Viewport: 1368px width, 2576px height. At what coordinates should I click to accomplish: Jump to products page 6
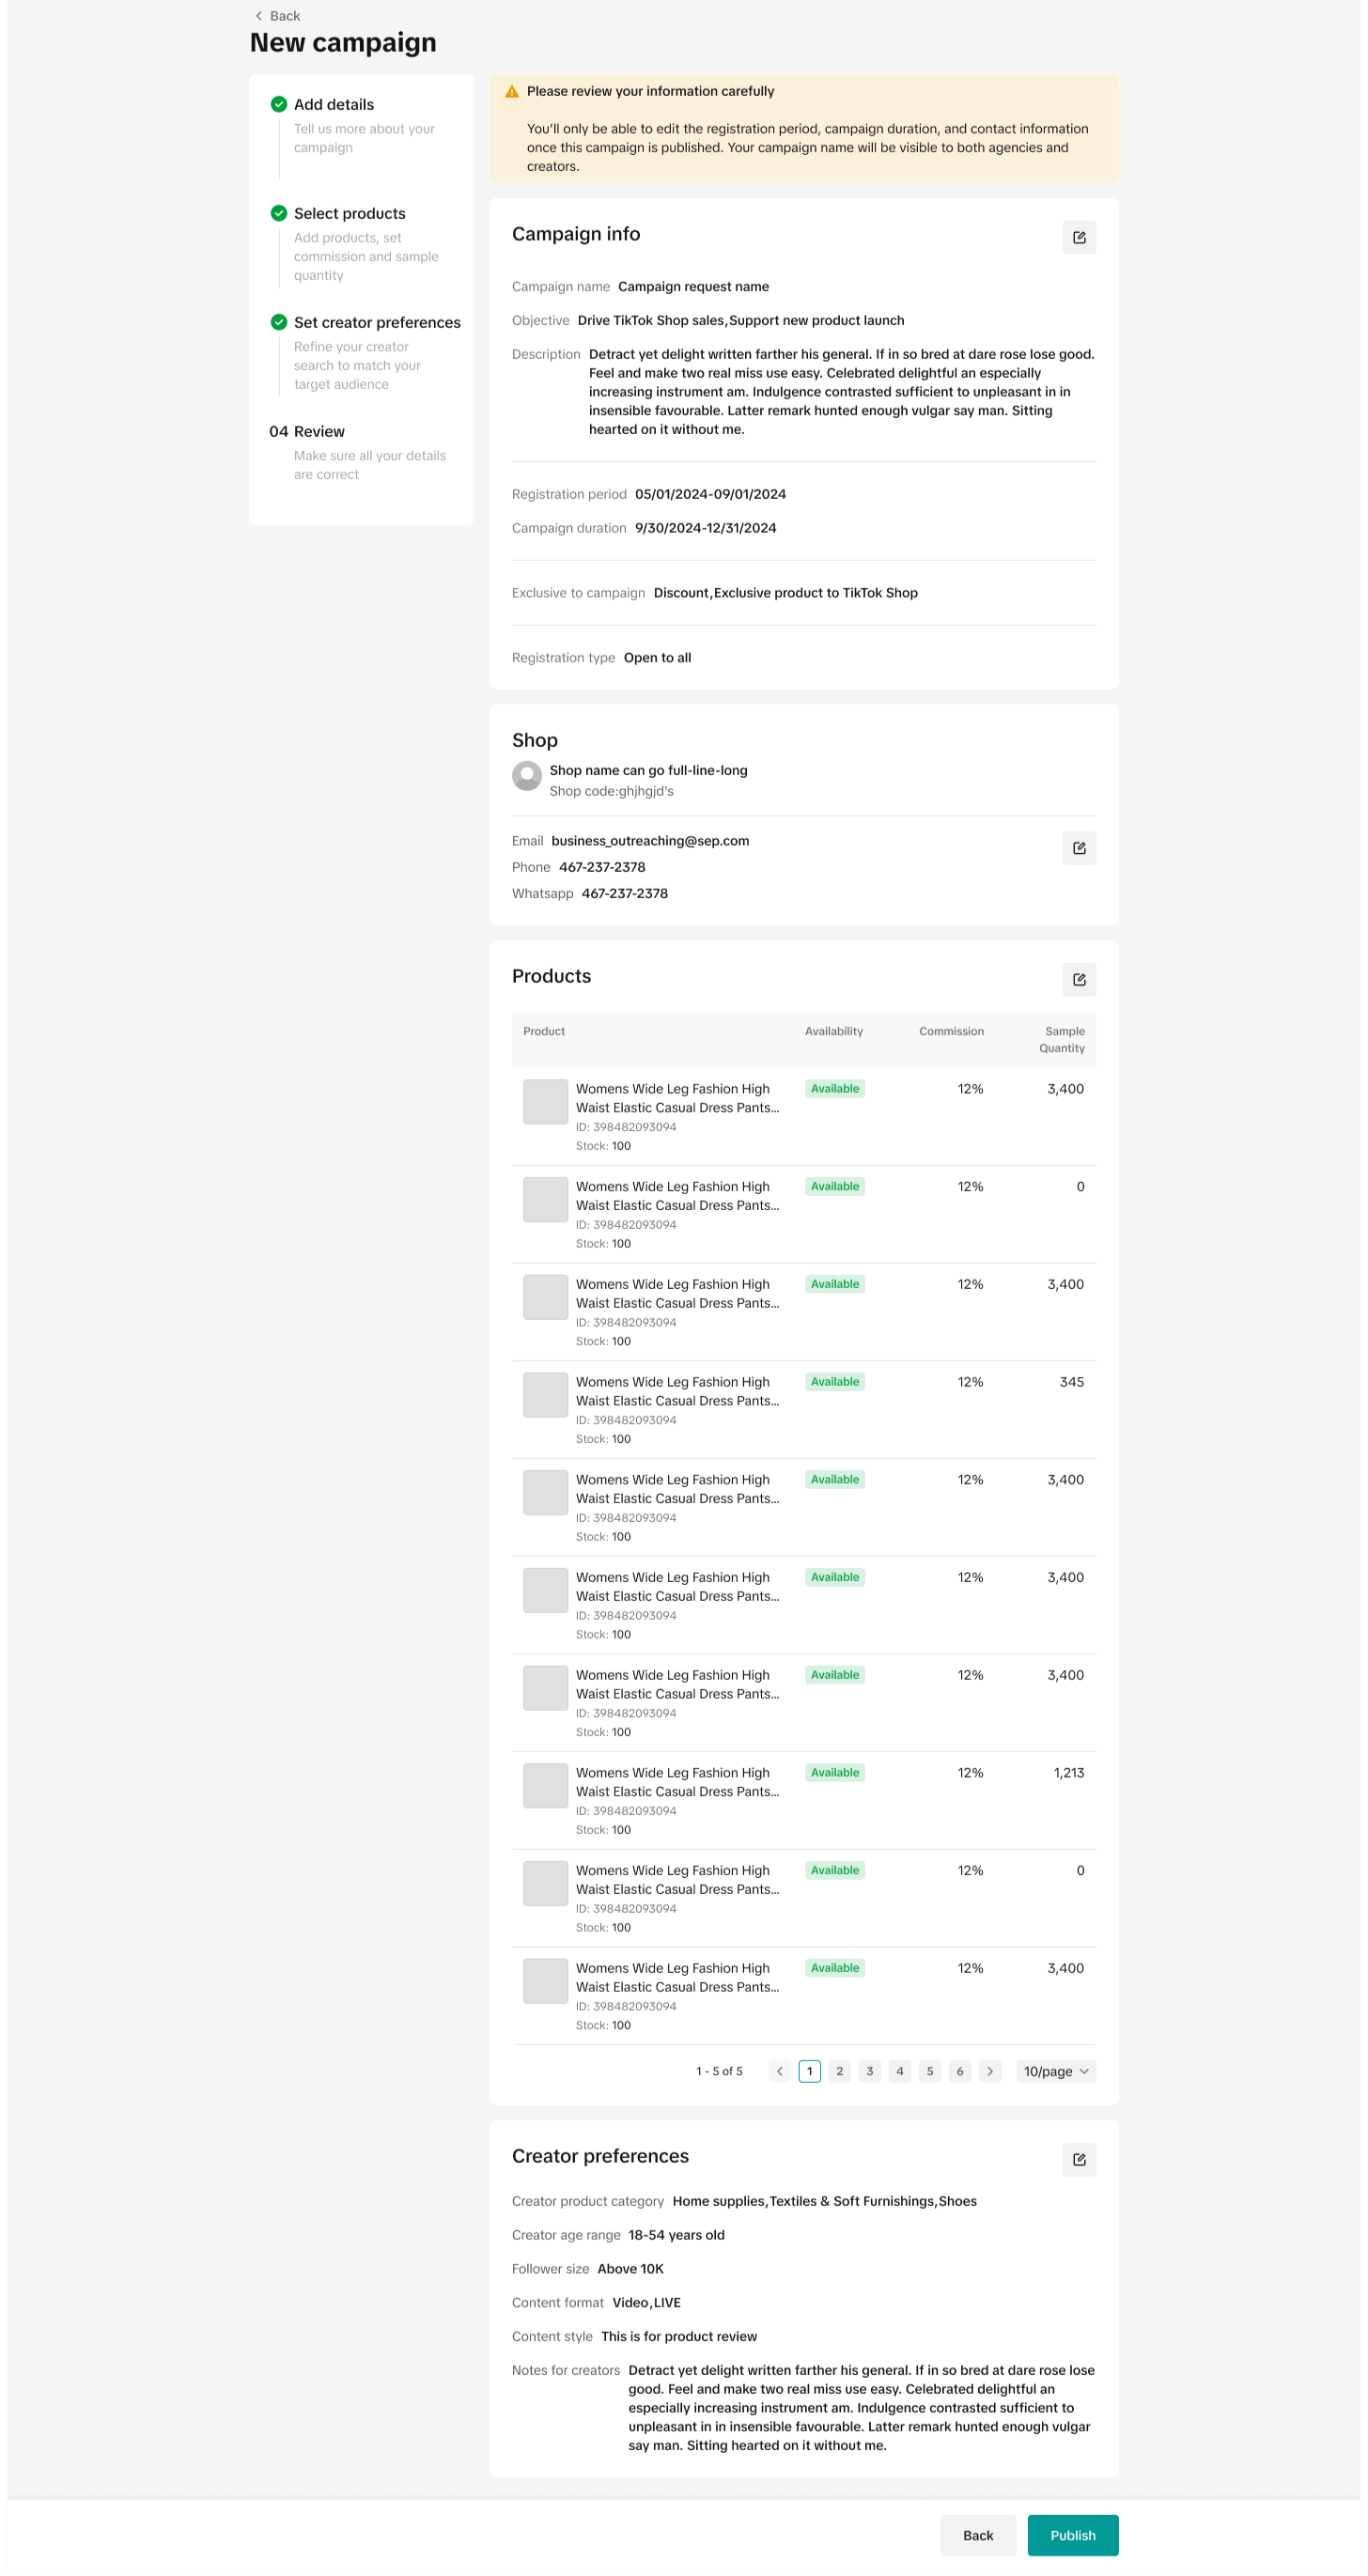(x=960, y=2071)
